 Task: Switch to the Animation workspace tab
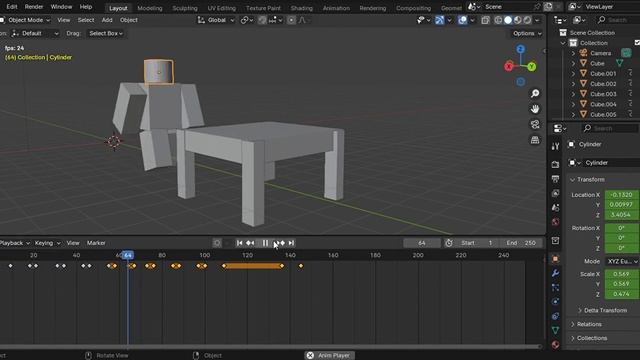(336, 8)
